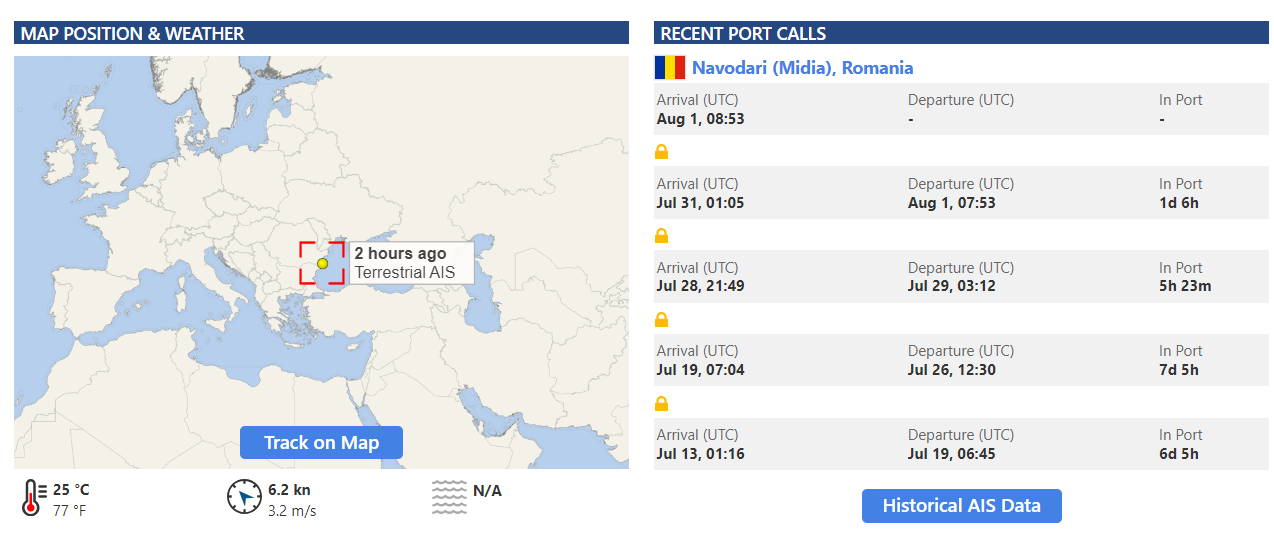Open Navodari (Midia), Romania port link
1274x538 pixels.
[x=802, y=68]
